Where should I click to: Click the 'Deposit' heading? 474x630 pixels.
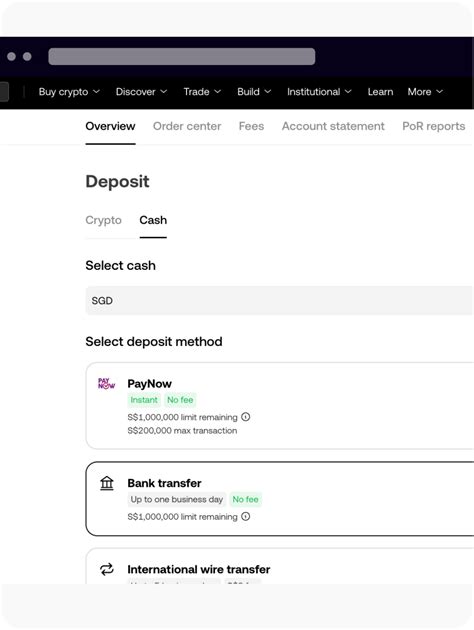pos(117,182)
